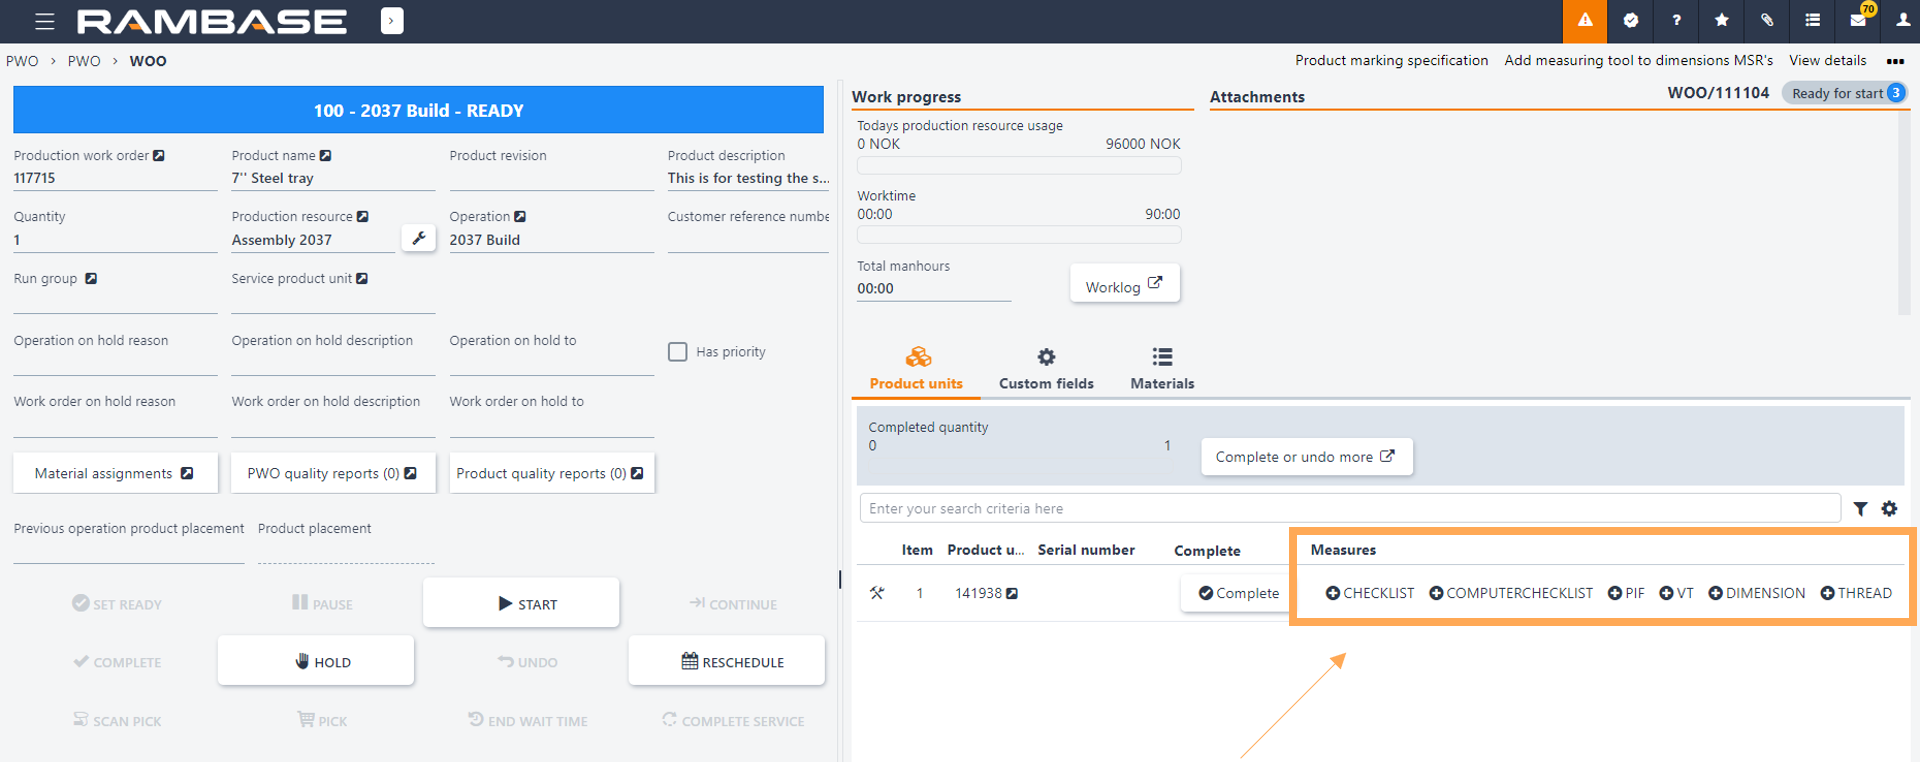Screen dimensions: 1920x762
Task: Open product unit 141938 link icon
Action: coord(1012,593)
